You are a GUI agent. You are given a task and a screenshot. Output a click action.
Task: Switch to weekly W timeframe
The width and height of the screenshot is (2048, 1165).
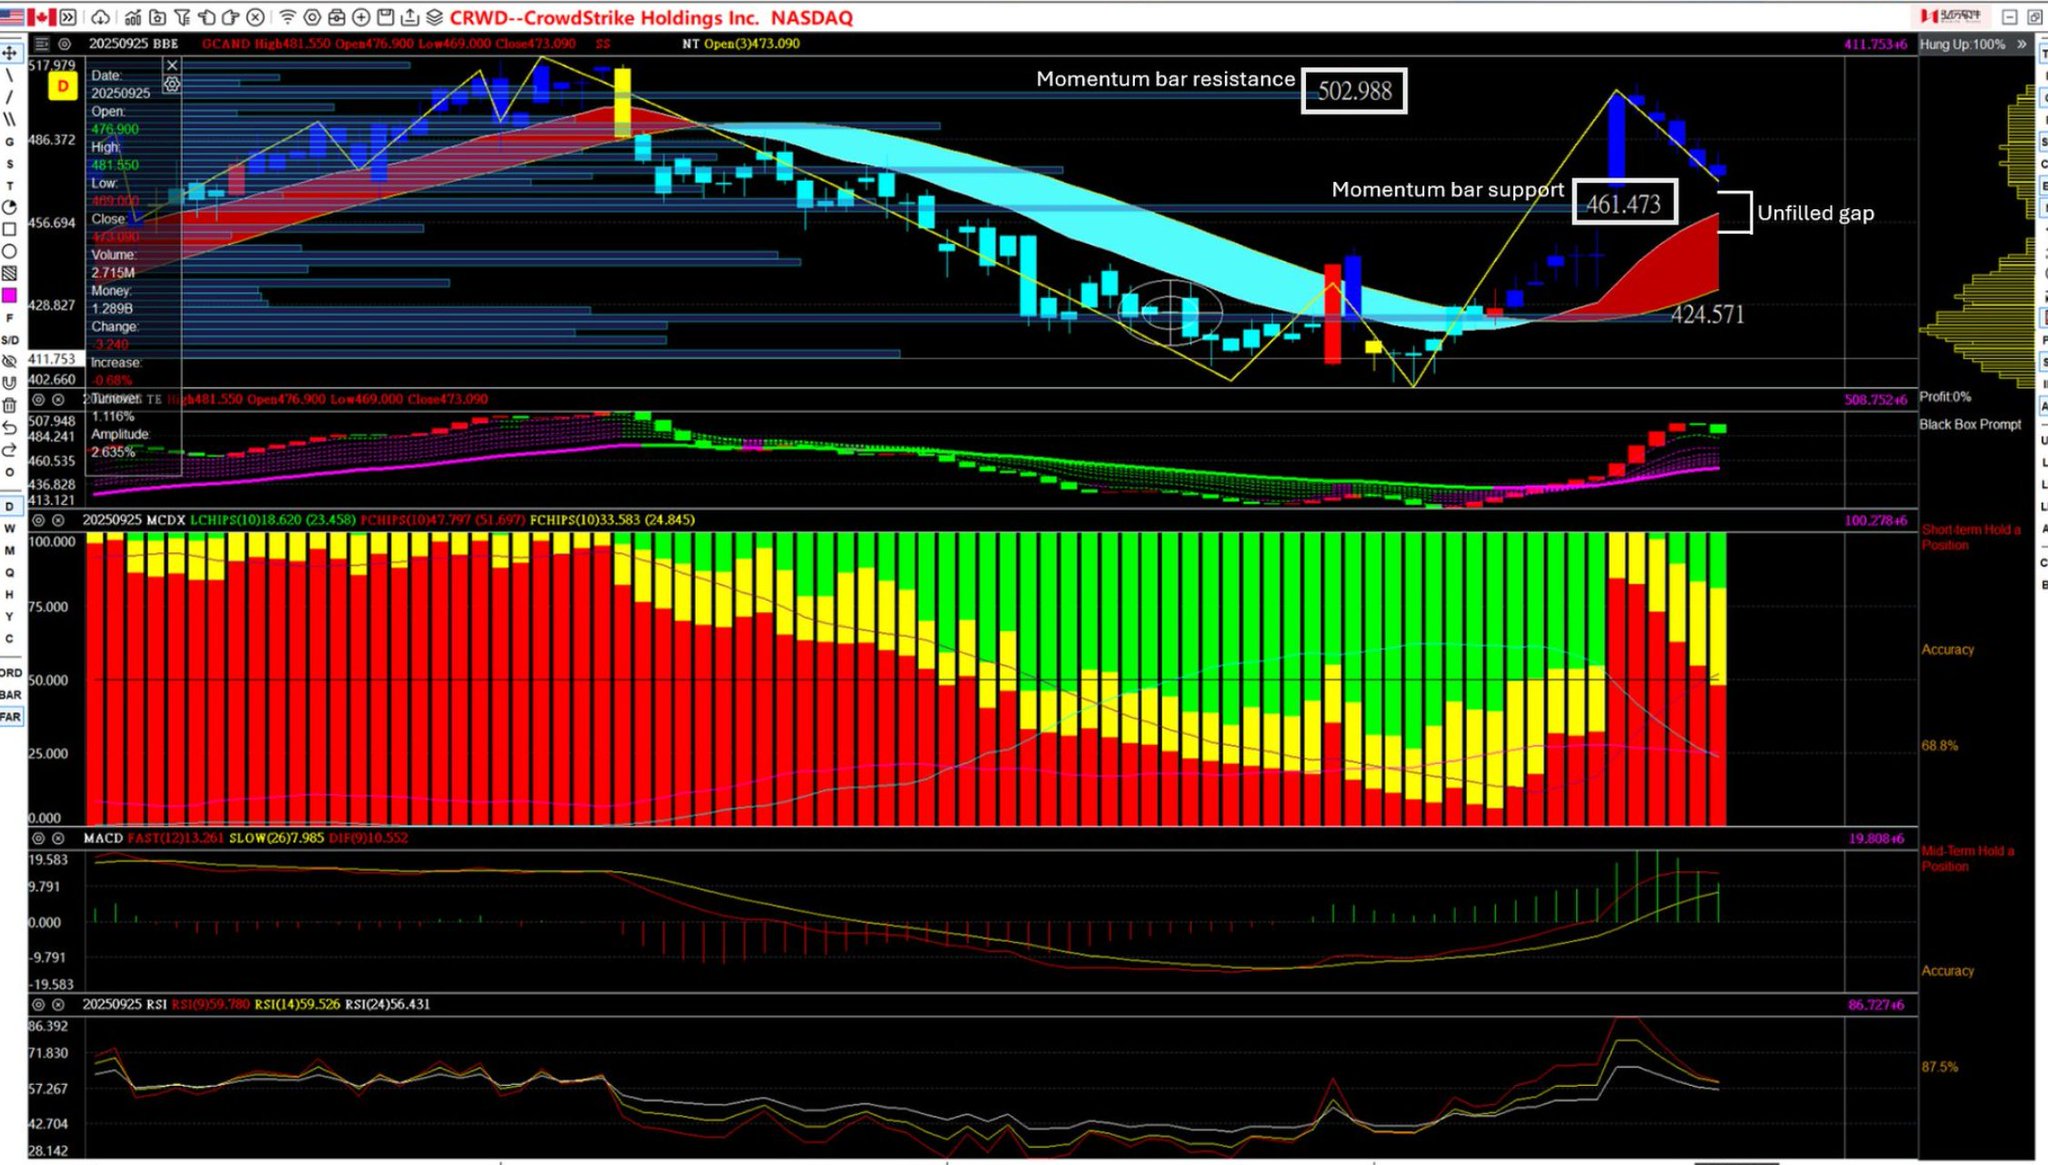point(9,528)
